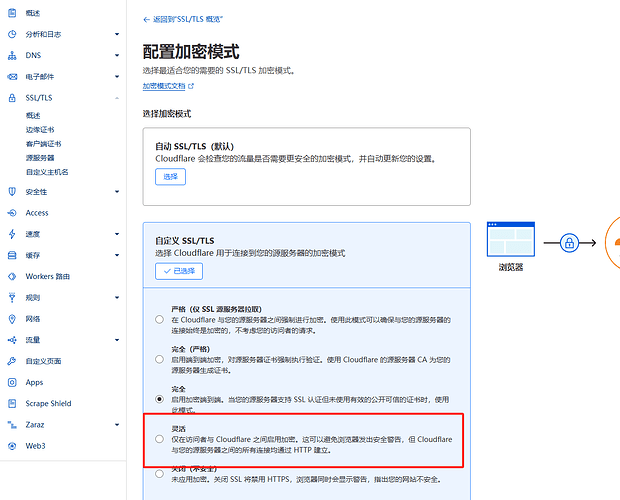Click the Network location pin icon

coord(12,319)
